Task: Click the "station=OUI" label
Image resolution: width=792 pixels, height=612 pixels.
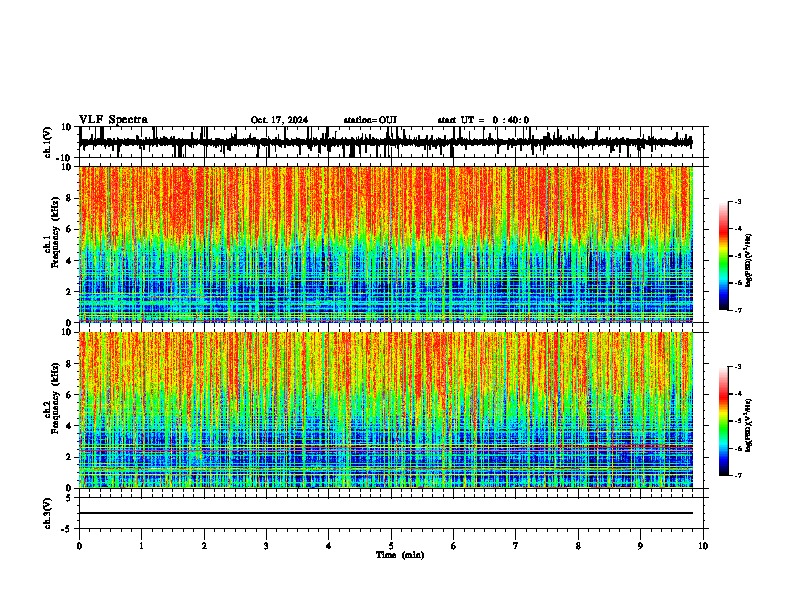Action: click(x=370, y=120)
